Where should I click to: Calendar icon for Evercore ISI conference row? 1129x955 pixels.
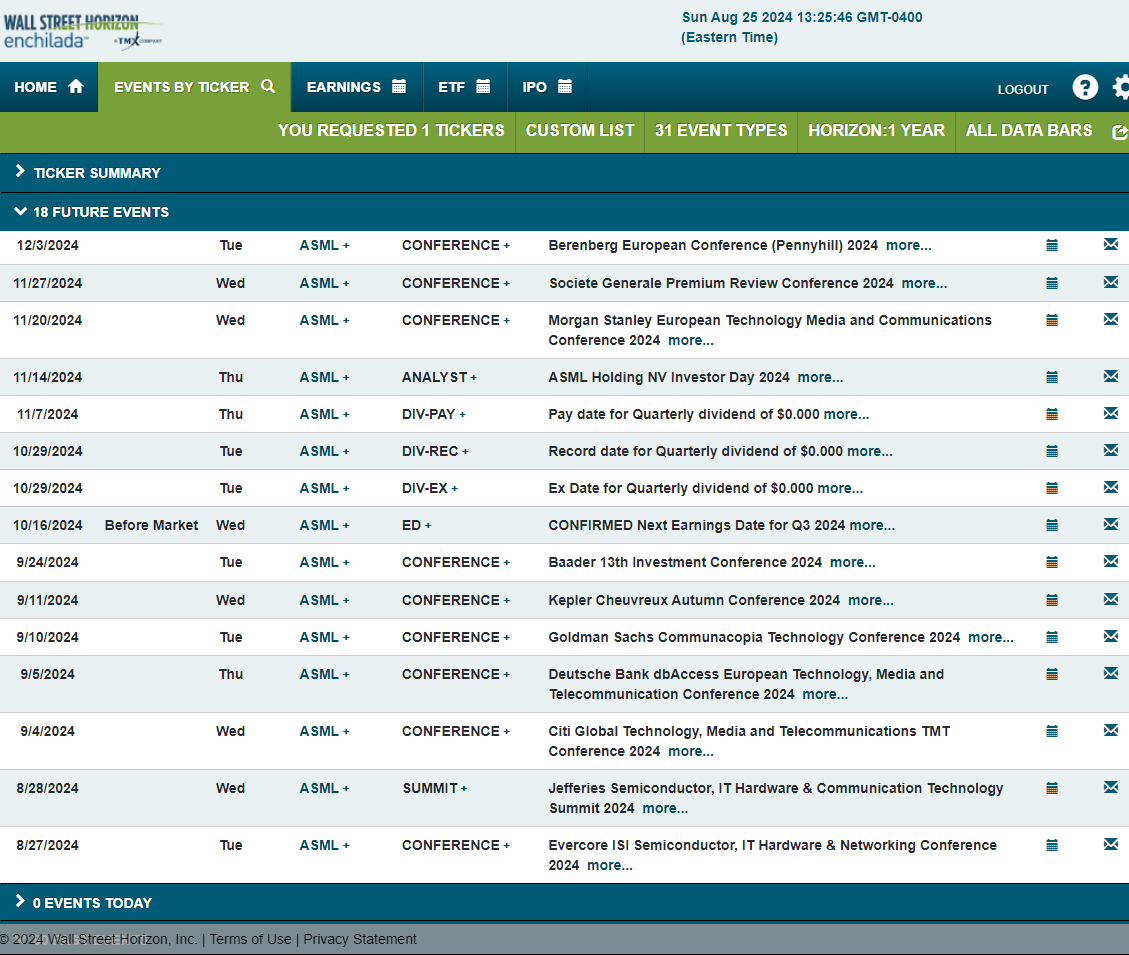(x=1052, y=845)
